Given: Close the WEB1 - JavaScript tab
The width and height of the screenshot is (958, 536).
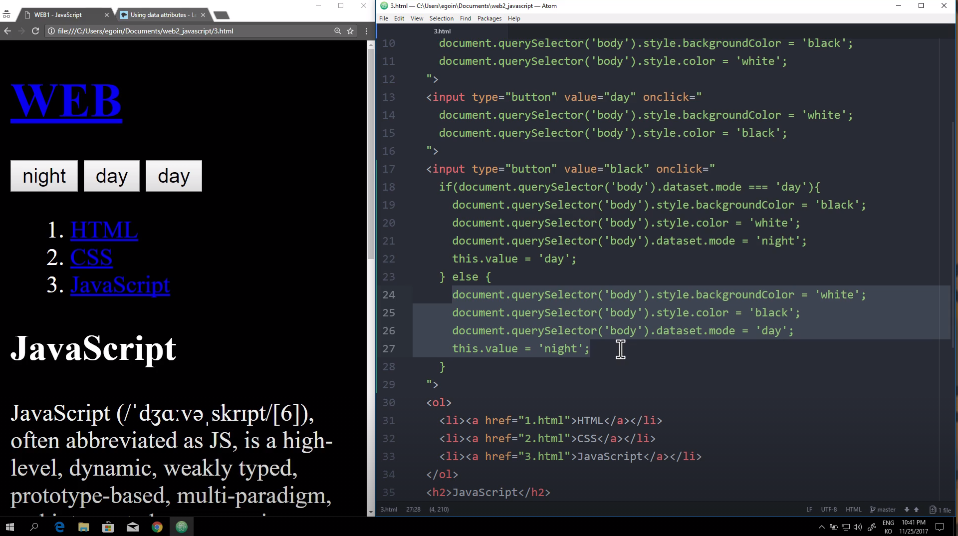Looking at the screenshot, I should [x=107, y=15].
